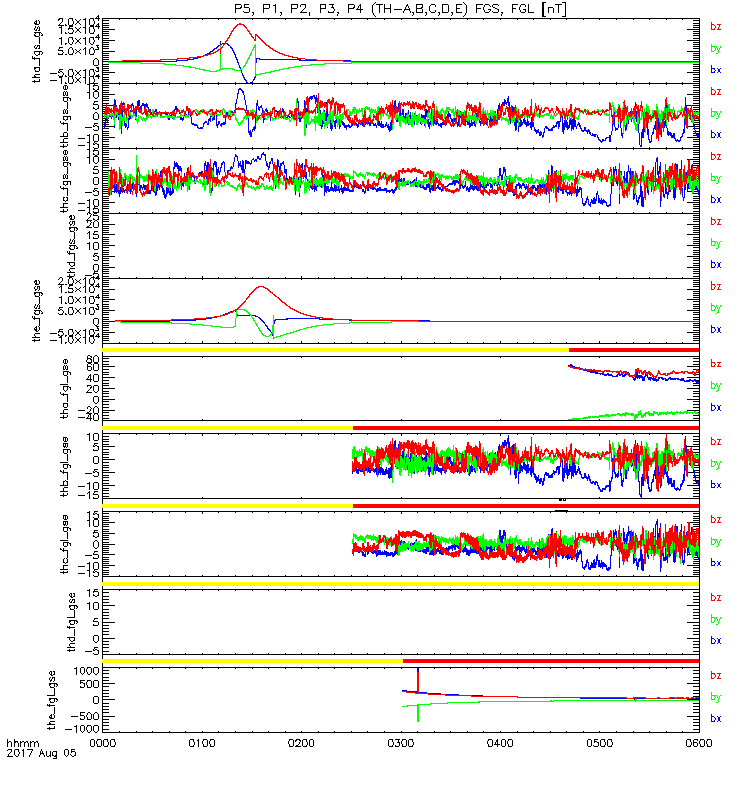
Task: Click the '0500' time axis label
Action: (x=599, y=743)
